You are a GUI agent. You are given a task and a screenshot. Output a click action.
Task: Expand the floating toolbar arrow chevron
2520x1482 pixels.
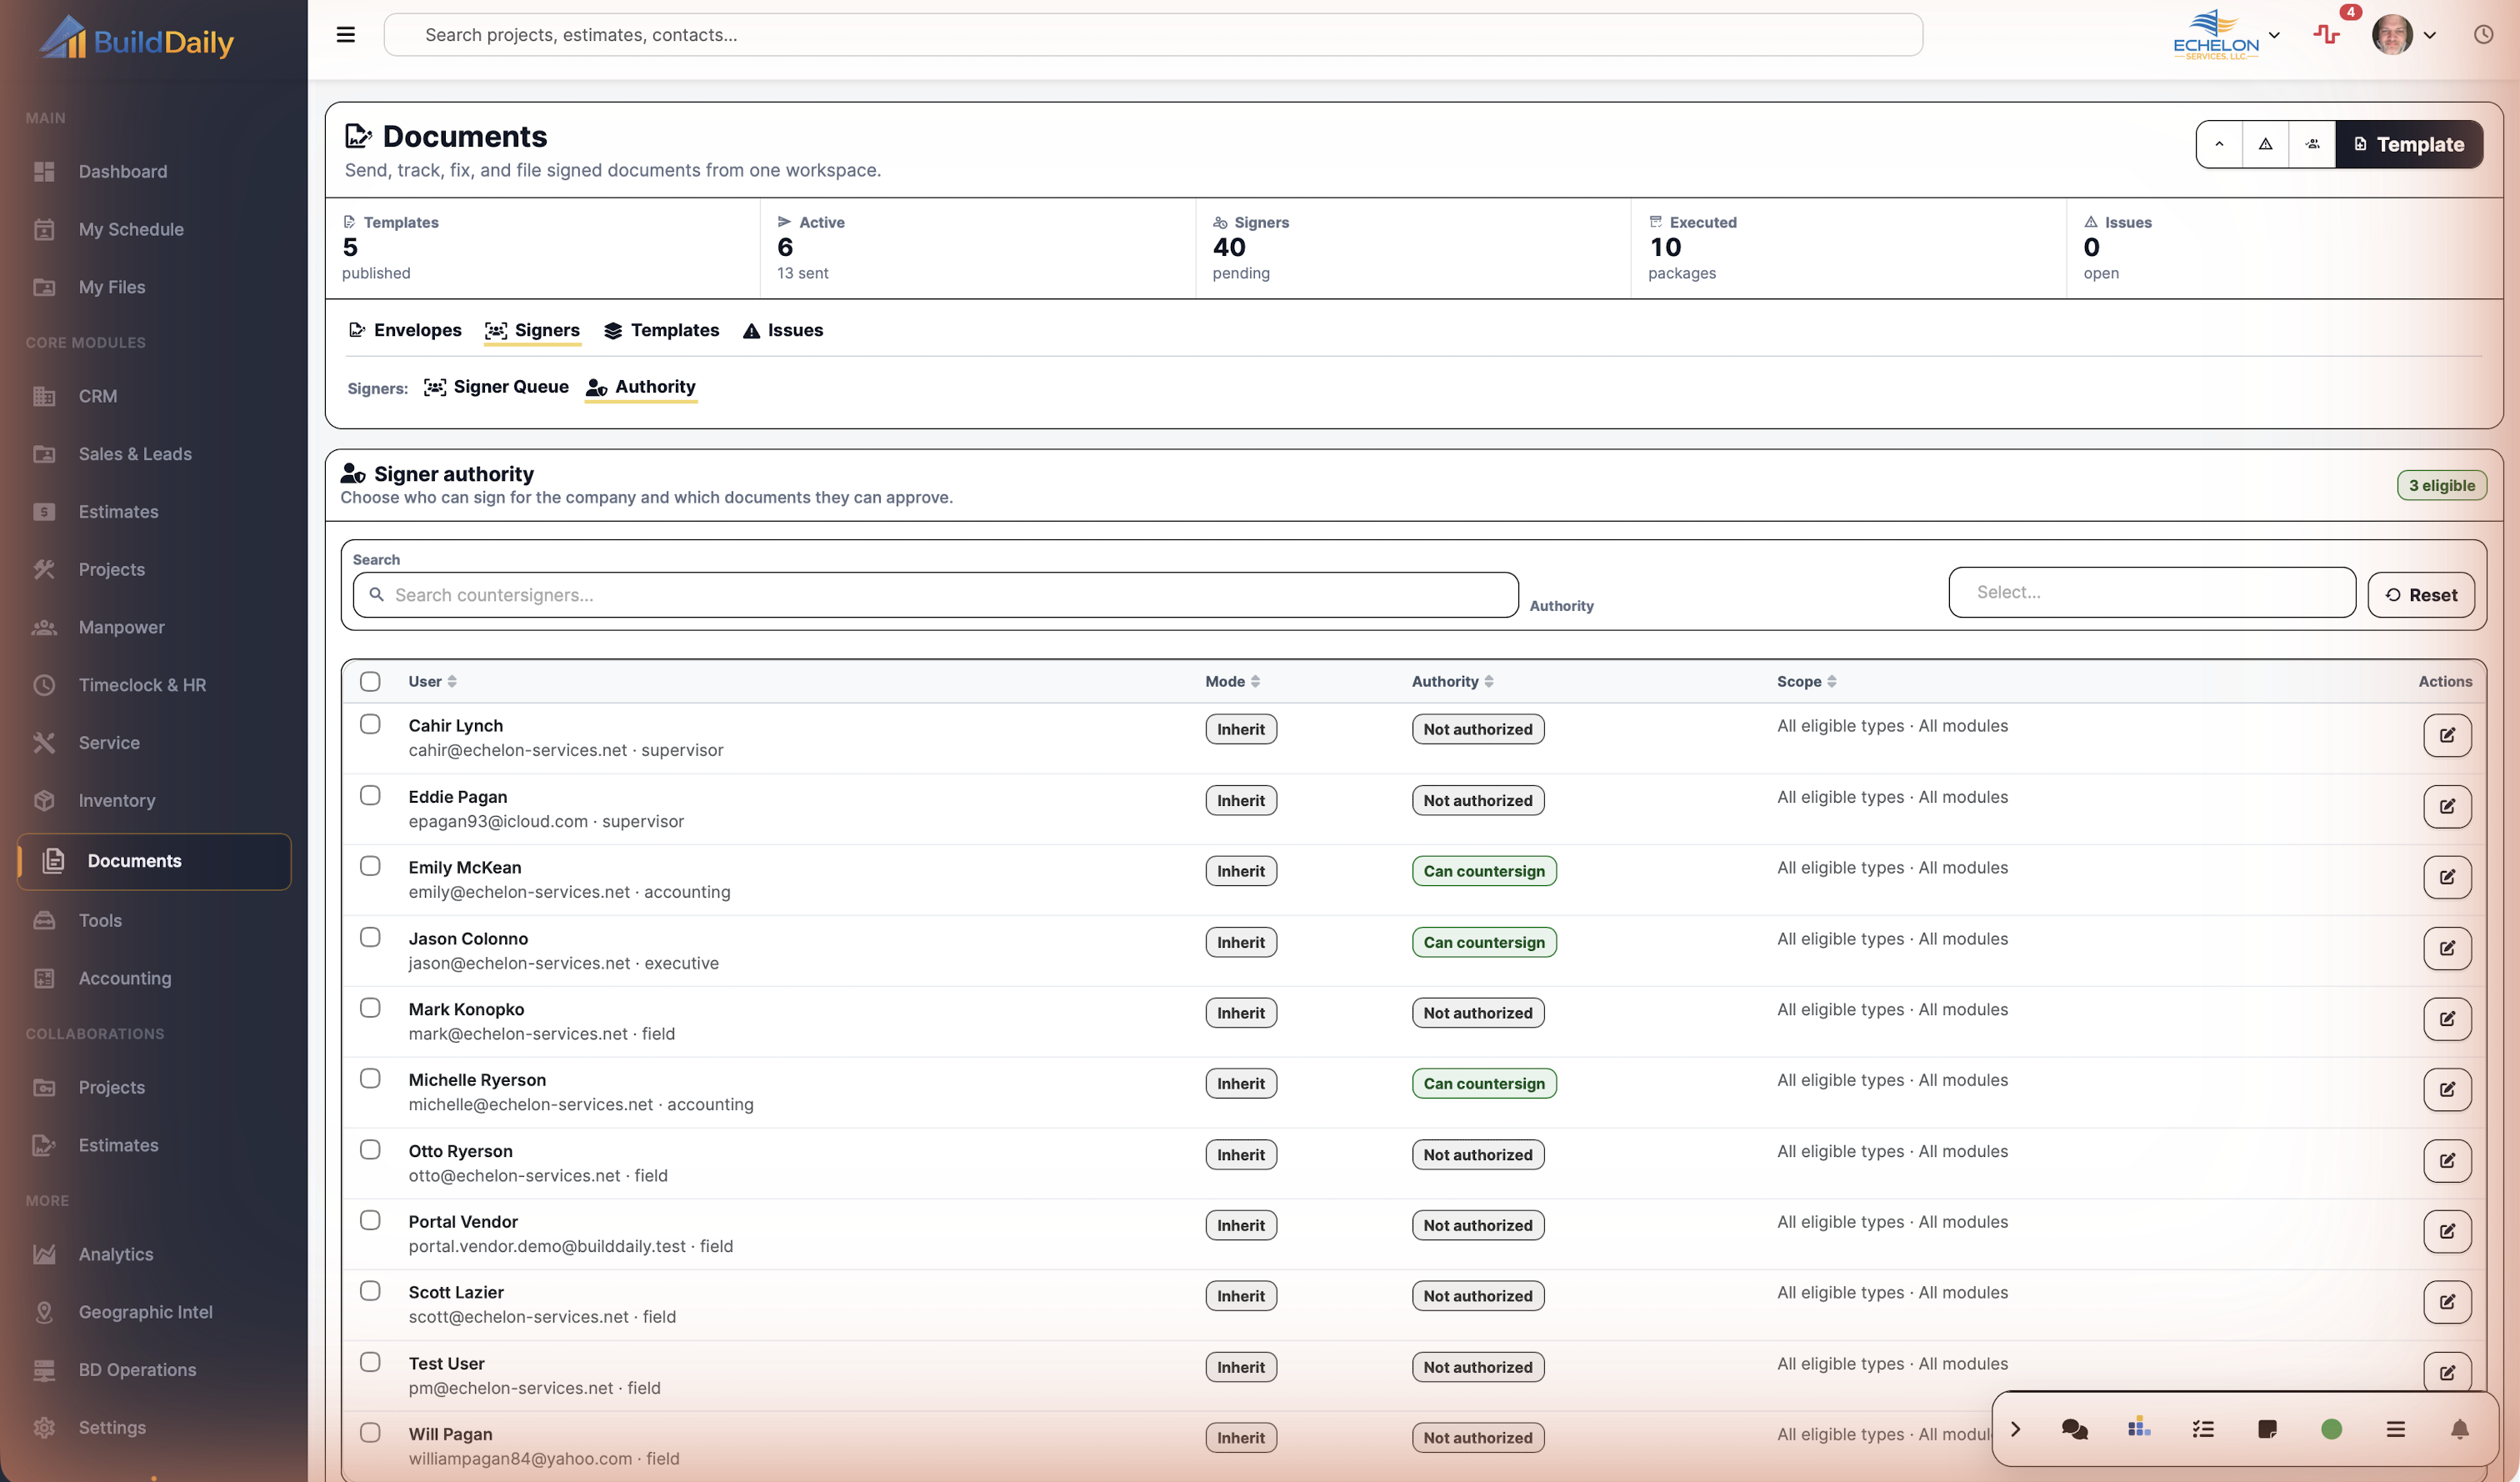2015,1429
